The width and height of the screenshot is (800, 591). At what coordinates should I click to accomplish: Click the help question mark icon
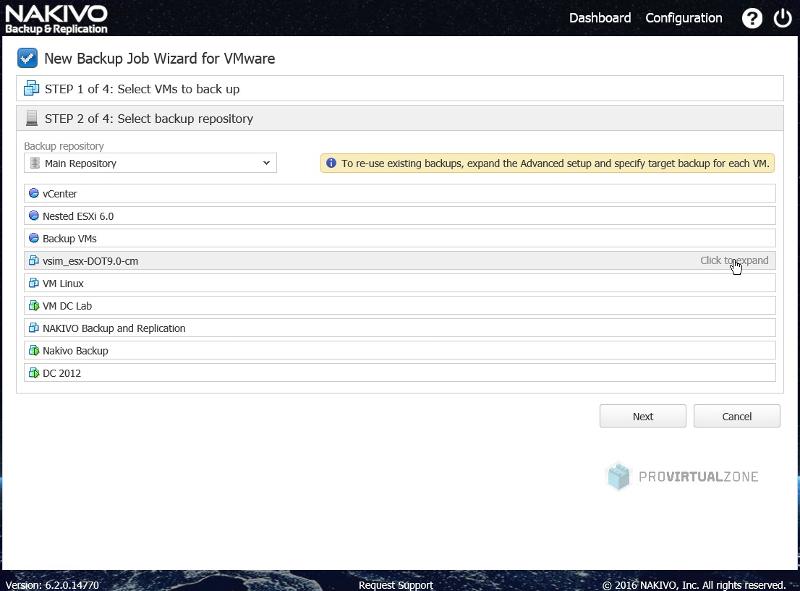coord(752,18)
